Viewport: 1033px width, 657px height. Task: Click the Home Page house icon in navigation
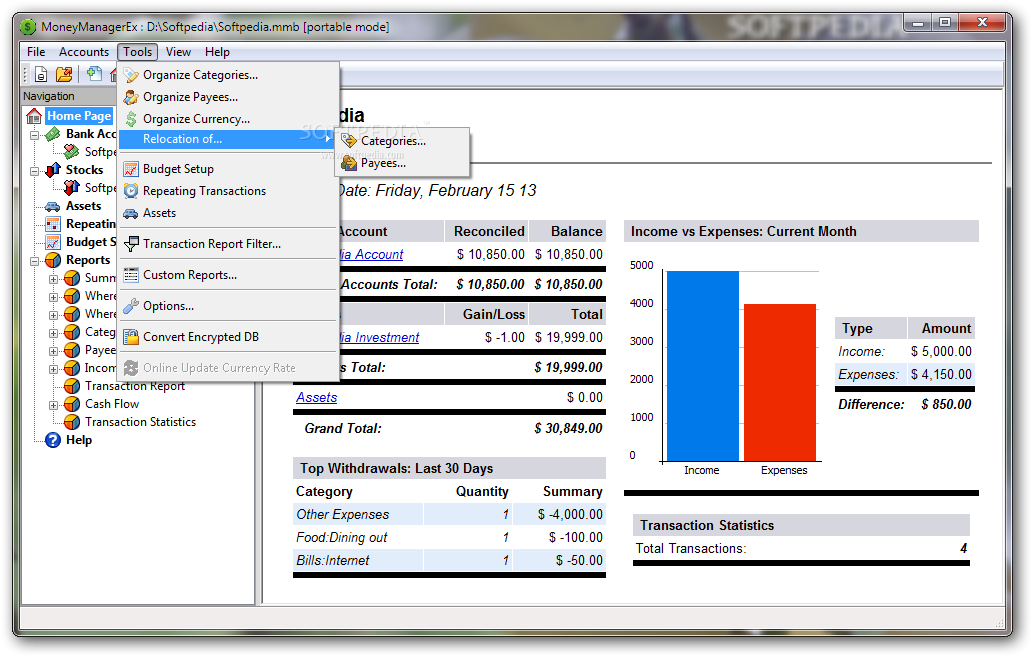tap(34, 117)
